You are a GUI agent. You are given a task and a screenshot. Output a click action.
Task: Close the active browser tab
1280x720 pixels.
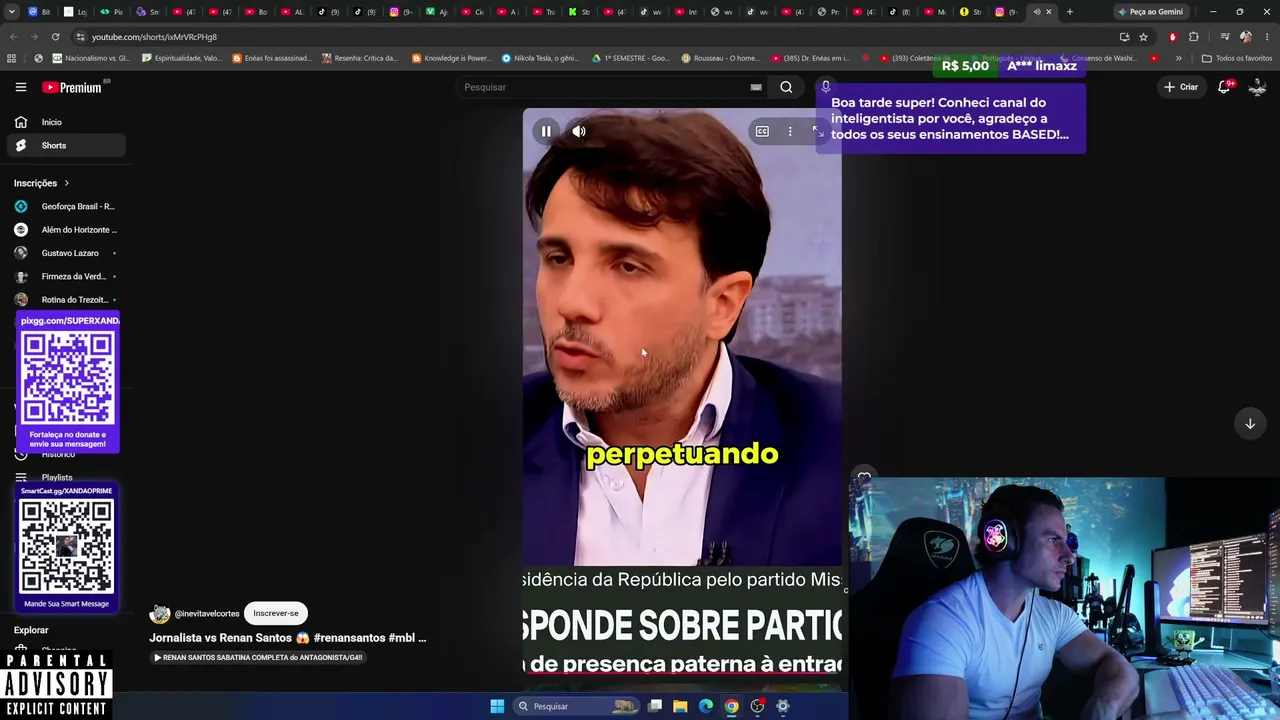pyautogui.click(x=1048, y=12)
